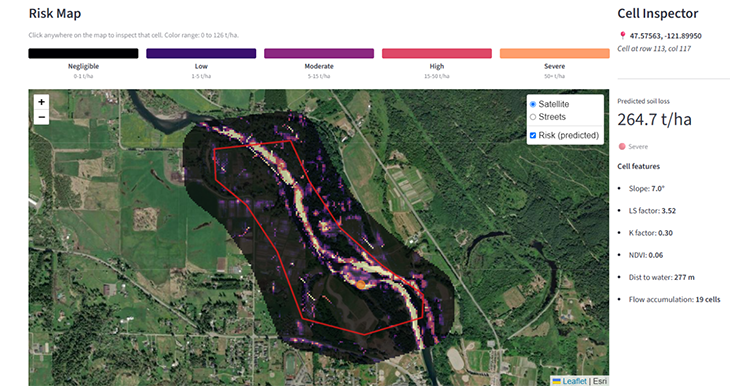730x386 pixels.
Task: Click the Negligible 0-1 t/ha legend label
Action: pos(83,71)
